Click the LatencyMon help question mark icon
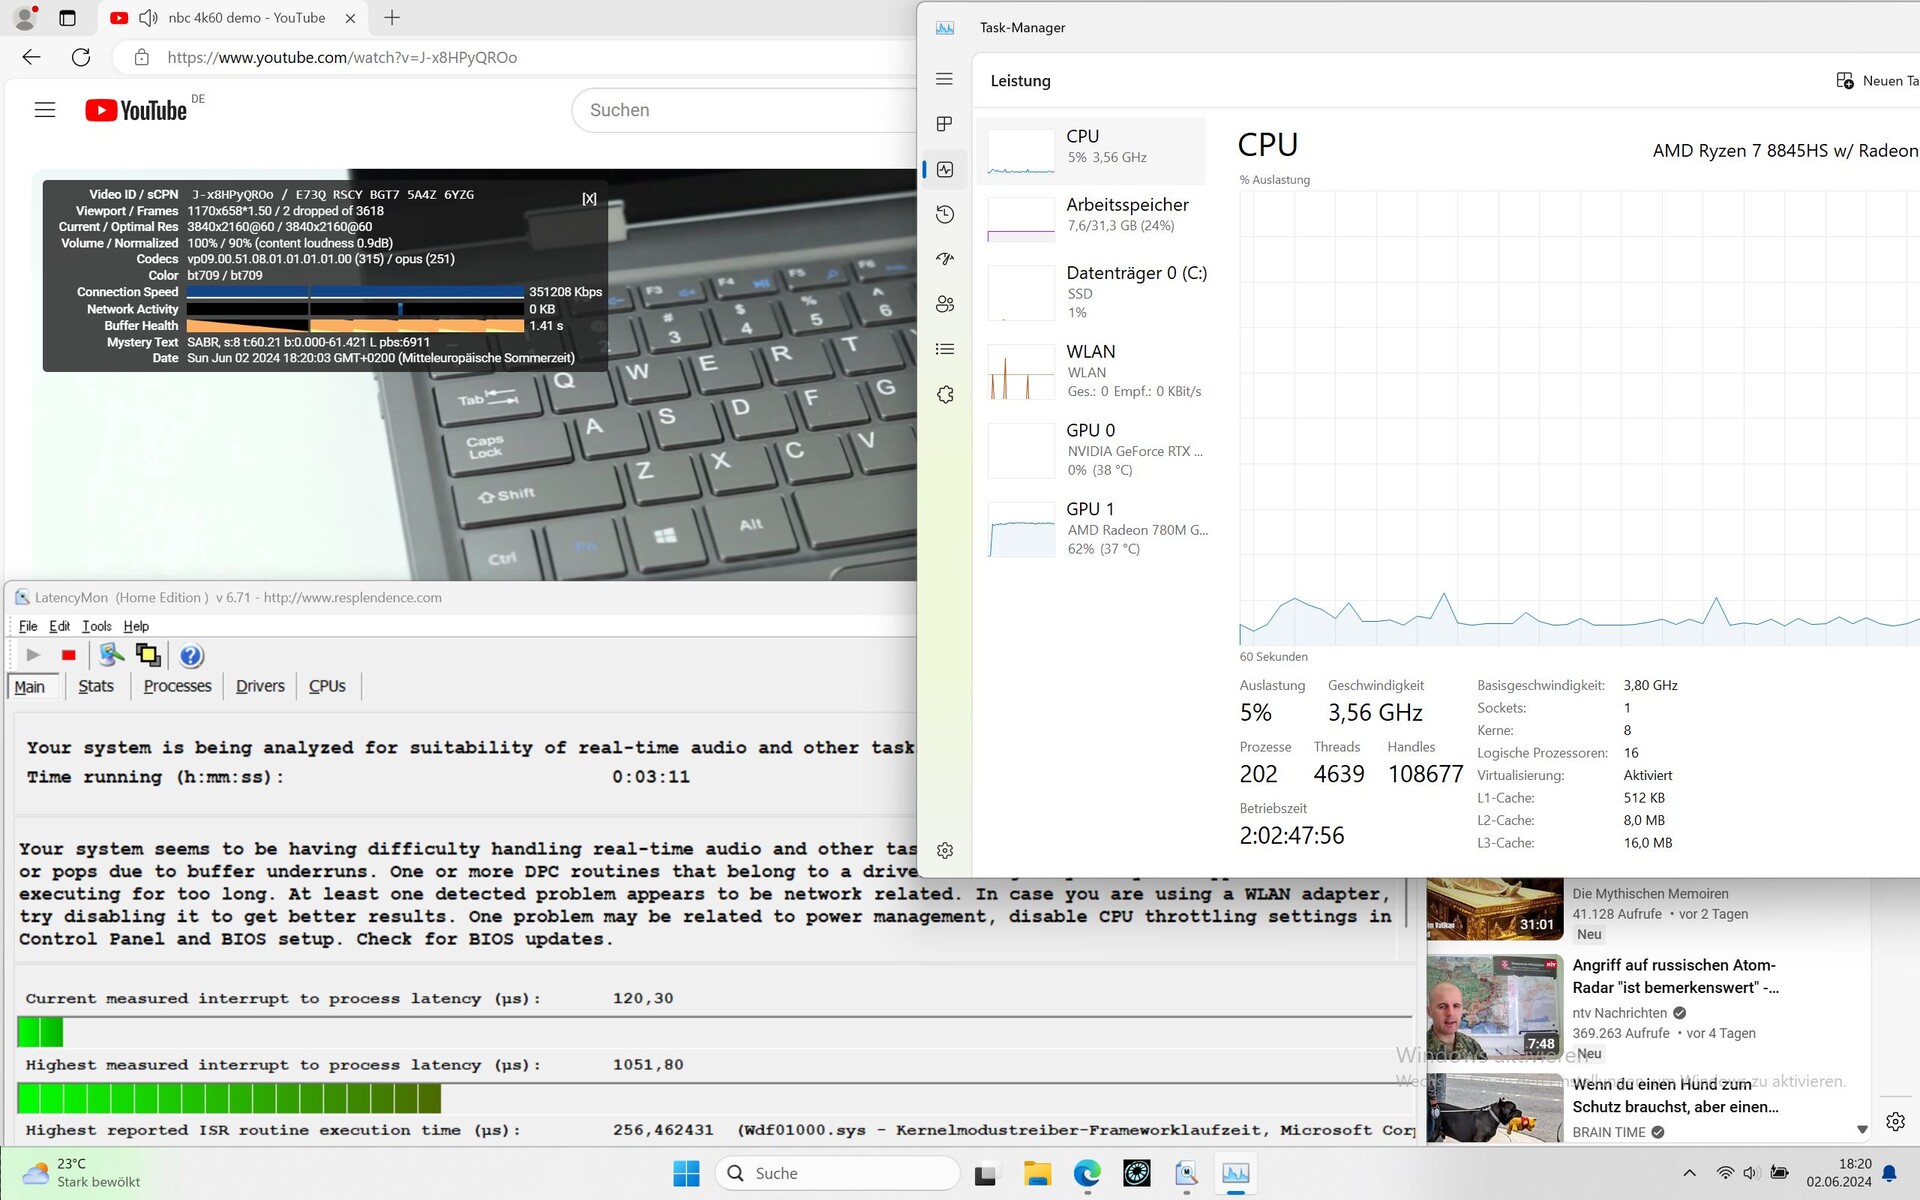 click(191, 655)
